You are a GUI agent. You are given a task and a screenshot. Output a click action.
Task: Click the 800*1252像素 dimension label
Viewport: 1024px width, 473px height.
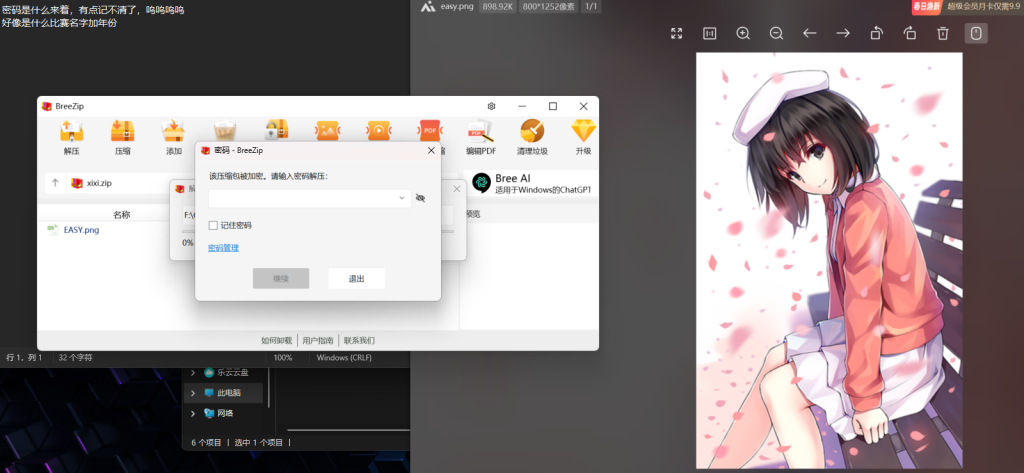point(547,7)
